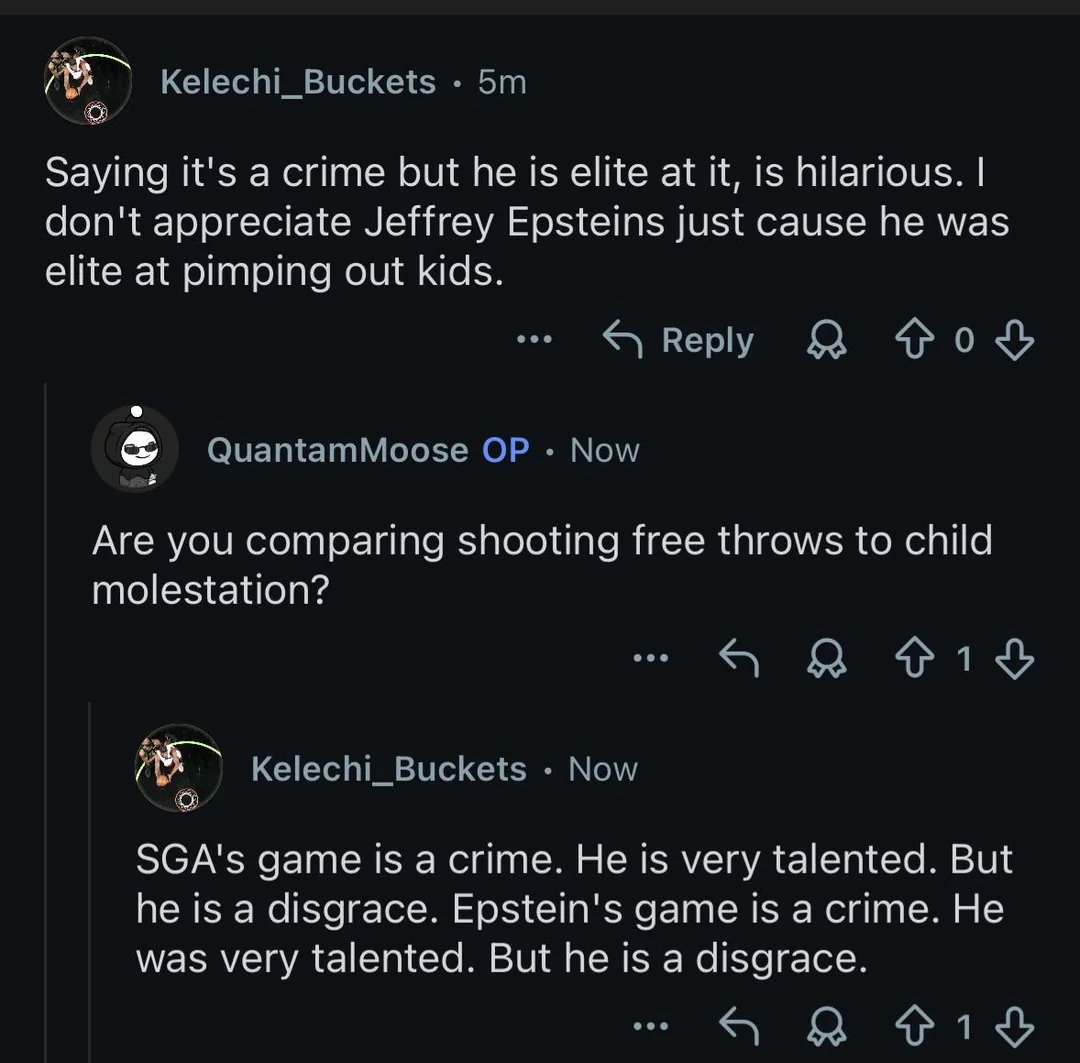View Kelechi_Buckets avatar on top comment
Screen dimensions: 1080x1063
click(88, 81)
